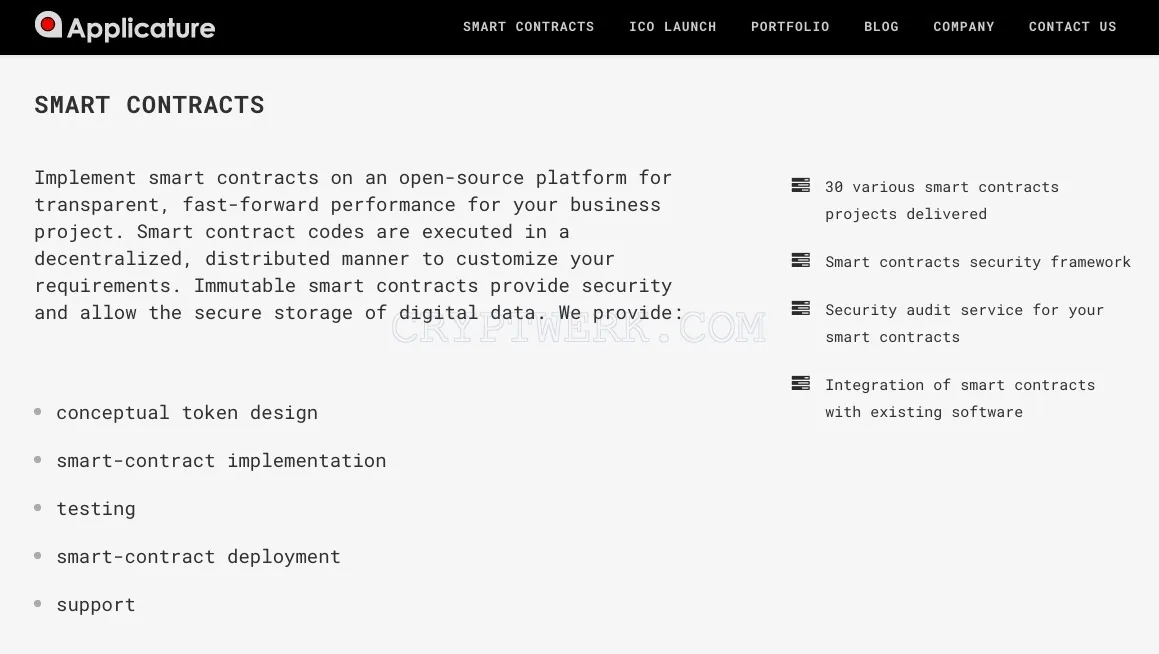
Task: Open the Company menu item
Action: [964, 27]
